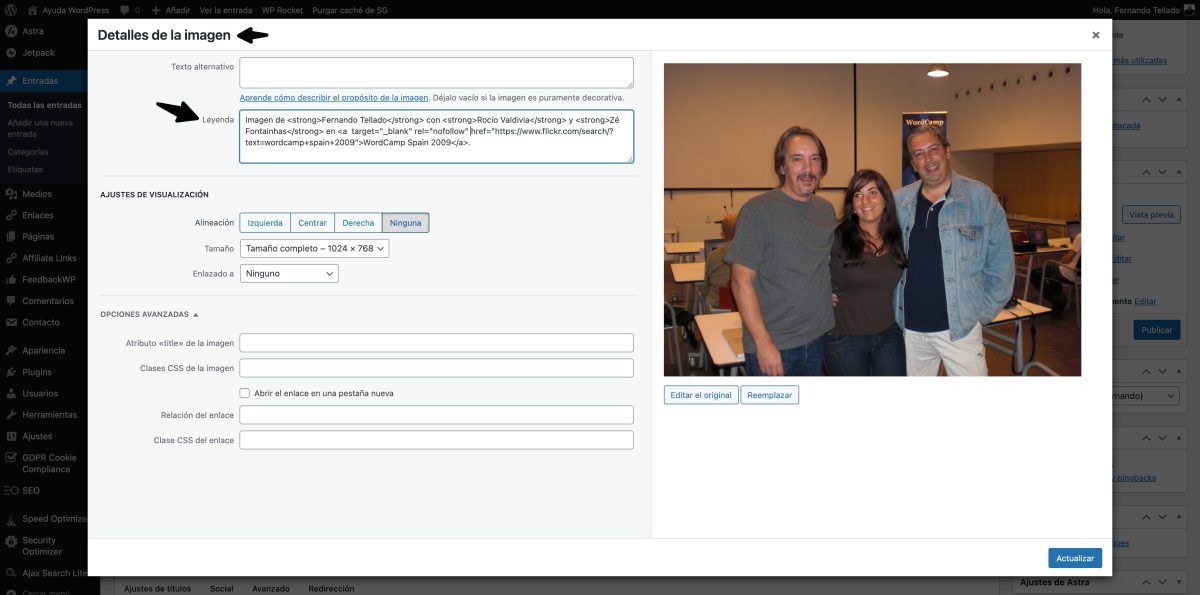Open the Enlazado a dropdown
1200x595 pixels.
coord(289,273)
